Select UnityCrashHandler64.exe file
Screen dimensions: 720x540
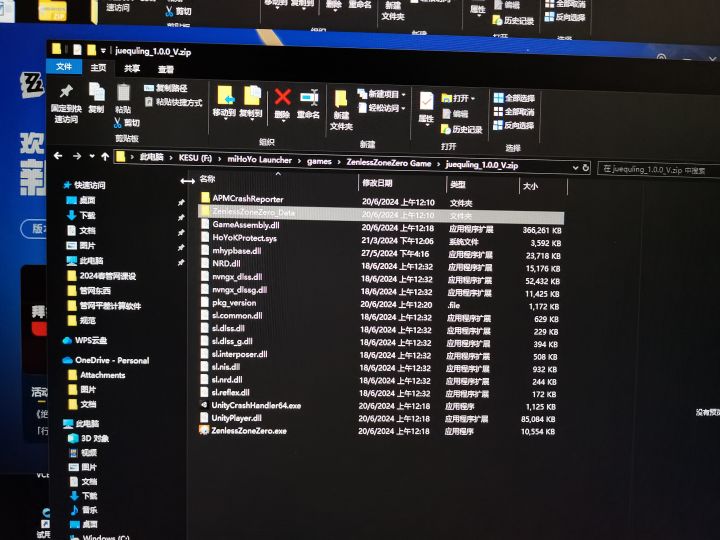click(250, 405)
